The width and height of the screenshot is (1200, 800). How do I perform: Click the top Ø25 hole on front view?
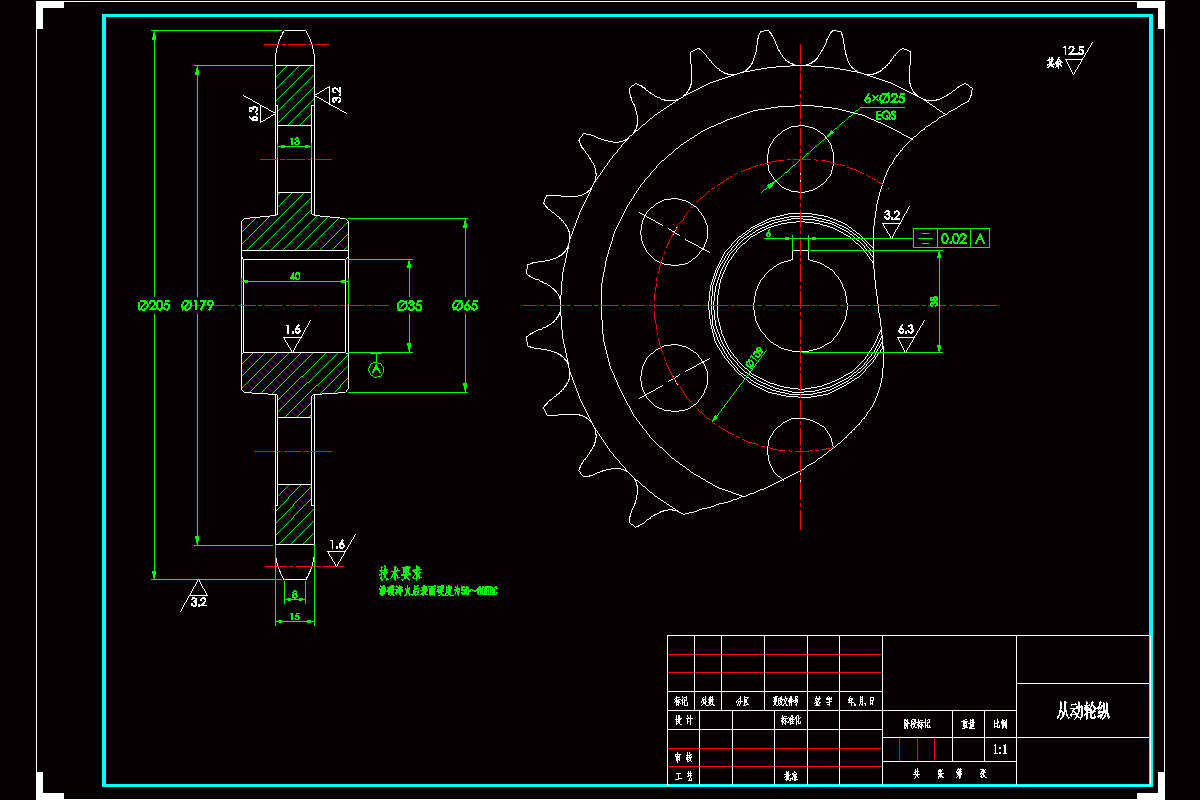(x=800, y=159)
